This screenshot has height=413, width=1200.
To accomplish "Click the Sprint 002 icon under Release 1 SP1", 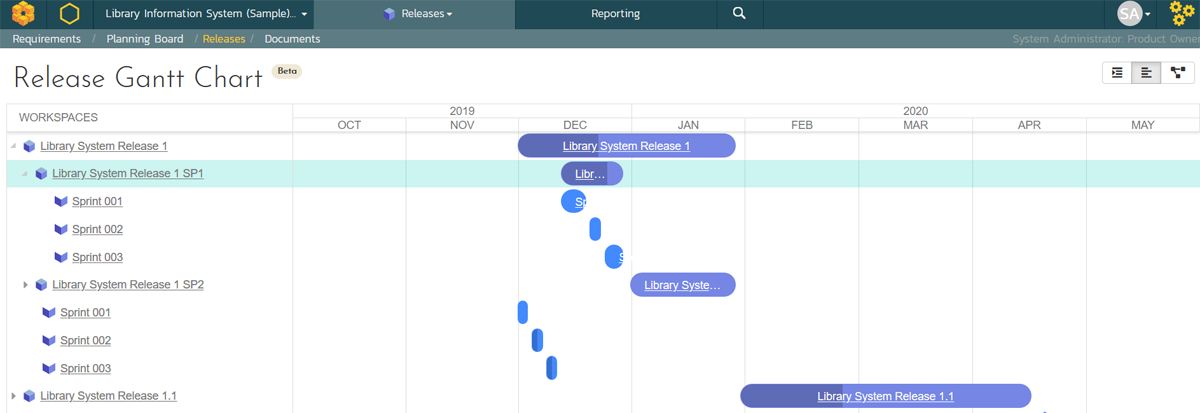I will coord(61,230).
